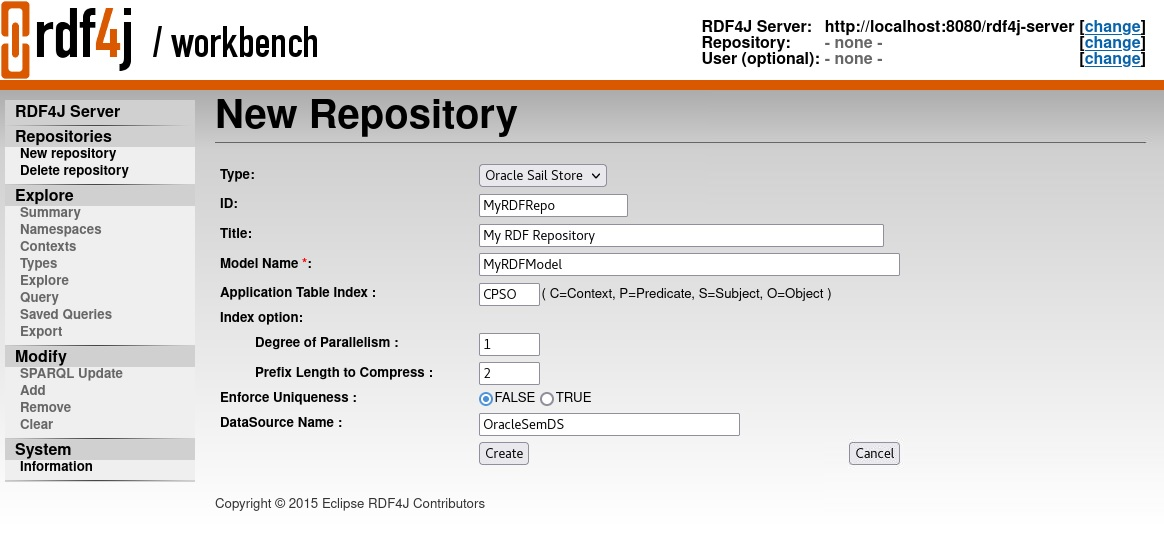The width and height of the screenshot is (1164, 546).
Task: Change the Repository selection
Action: click(x=1112, y=42)
